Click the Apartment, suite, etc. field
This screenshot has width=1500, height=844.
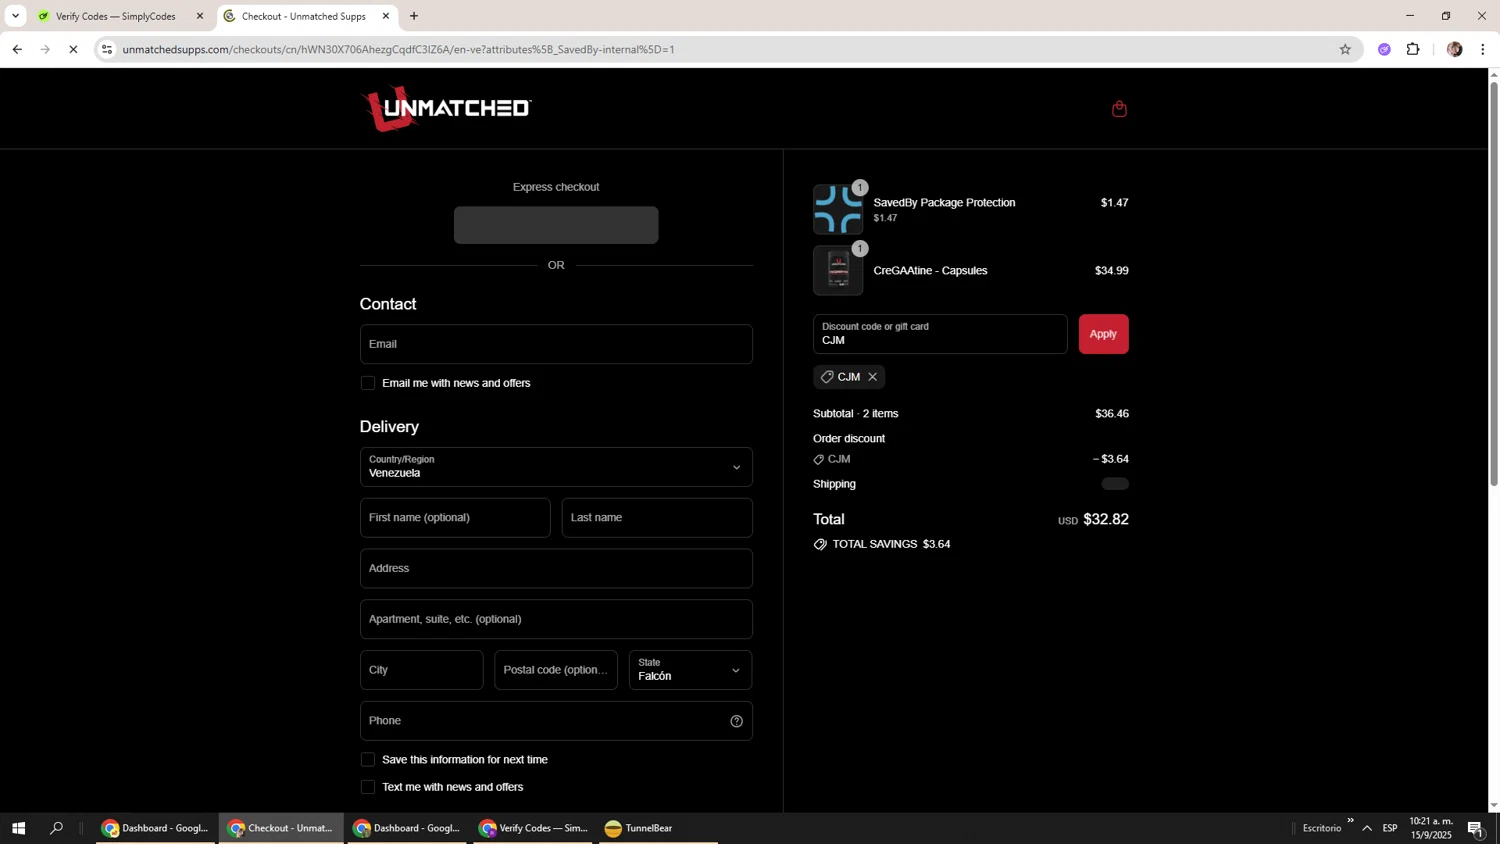click(x=556, y=619)
